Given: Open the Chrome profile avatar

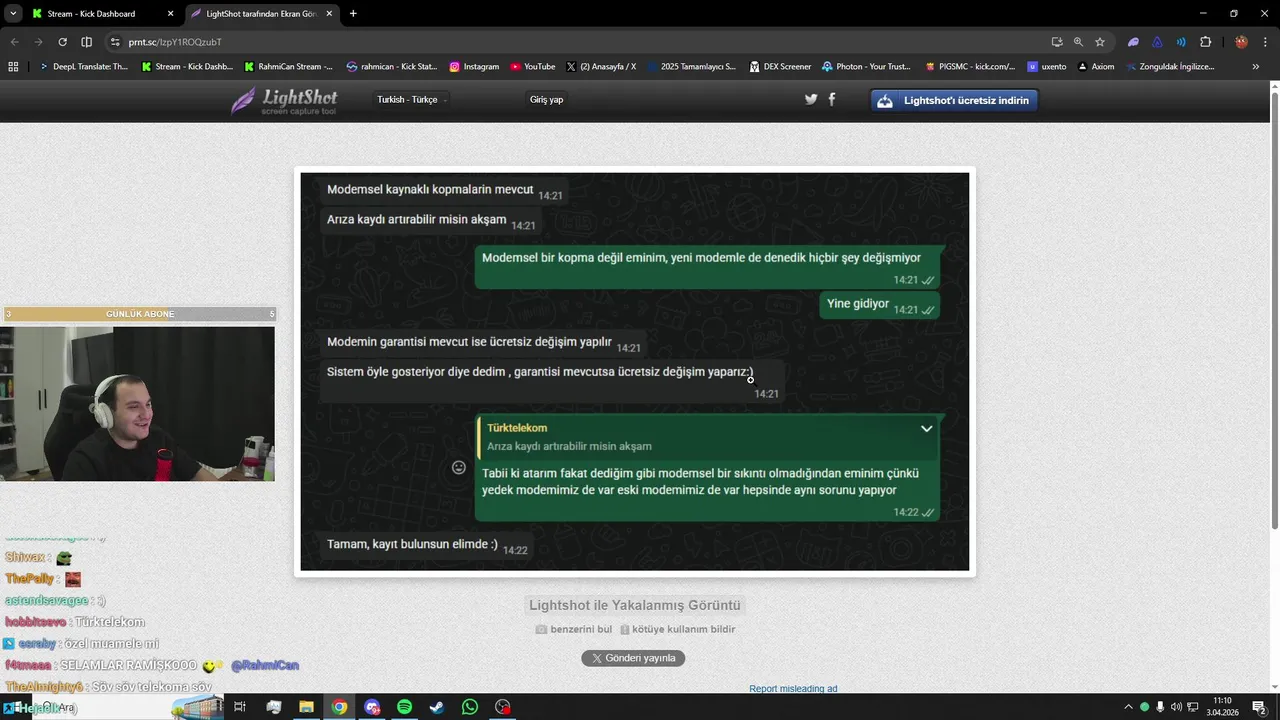Looking at the screenshot, I should click(1241, 42).
